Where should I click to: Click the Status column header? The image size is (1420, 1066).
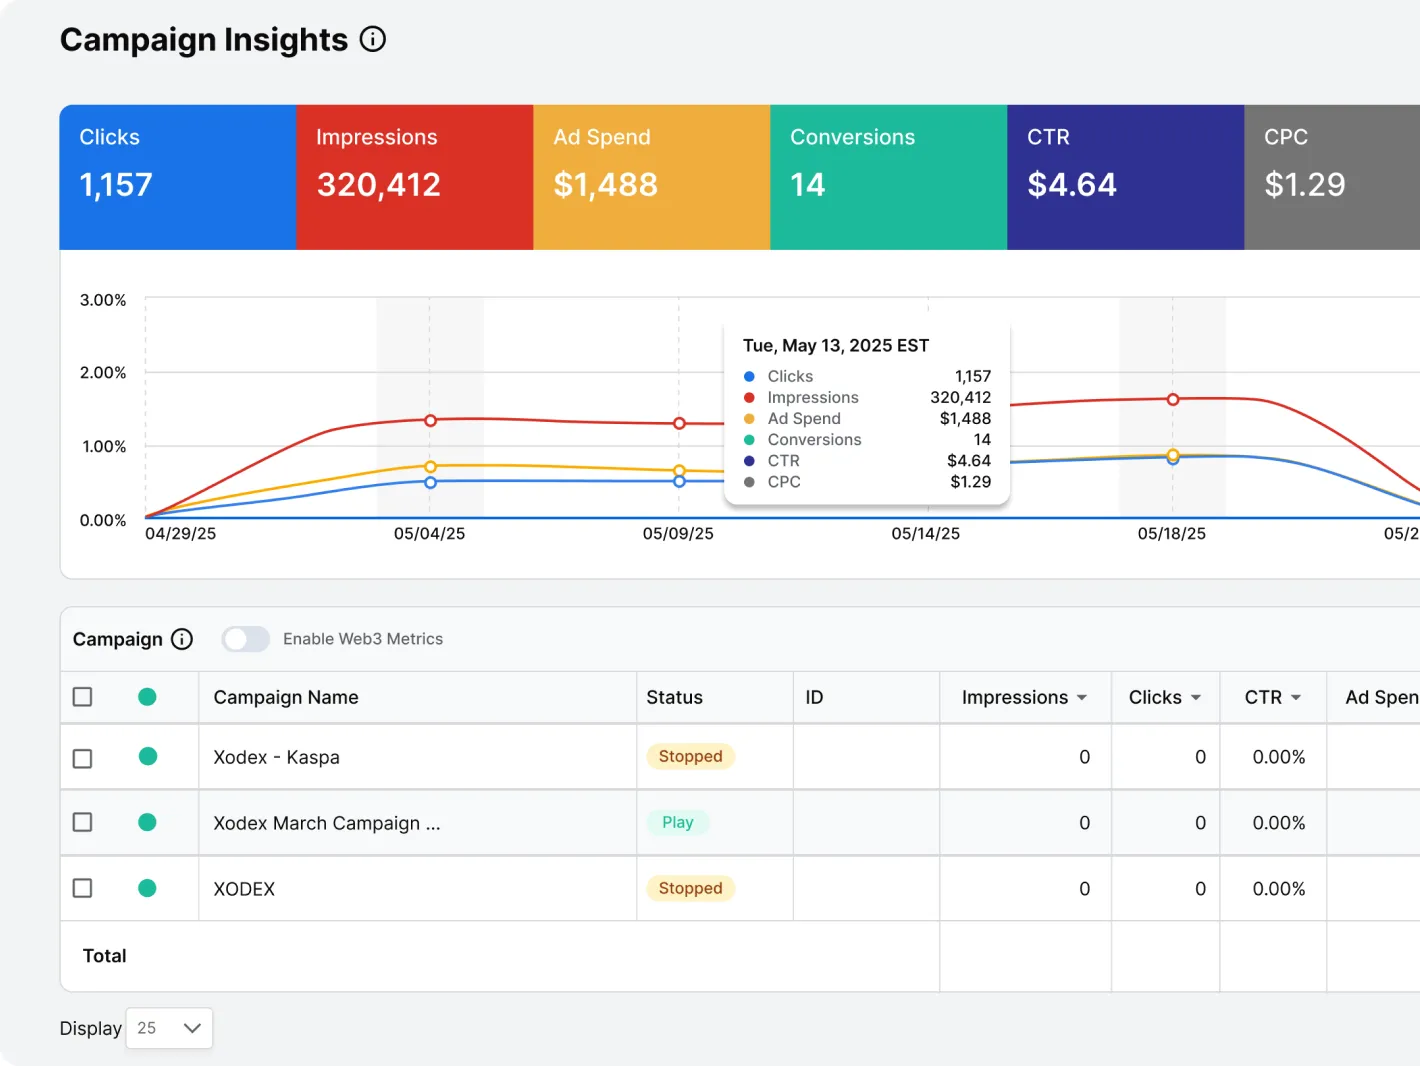click(x=674, y=697)
